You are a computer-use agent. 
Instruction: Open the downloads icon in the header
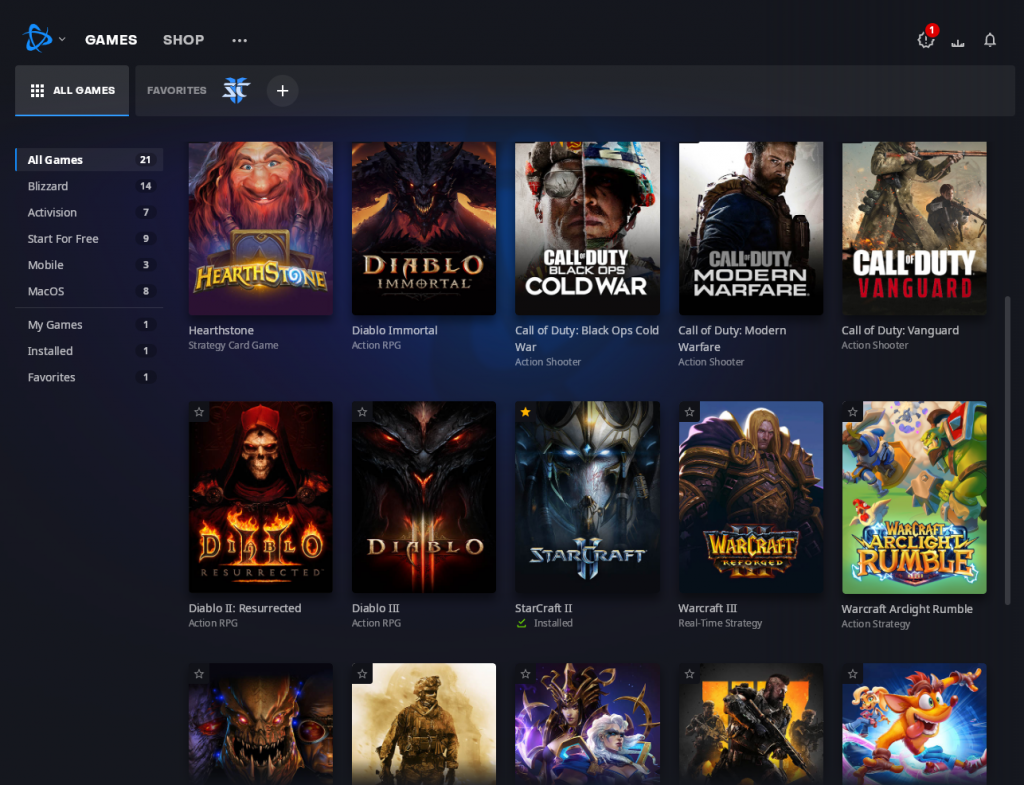coord(957,42)
